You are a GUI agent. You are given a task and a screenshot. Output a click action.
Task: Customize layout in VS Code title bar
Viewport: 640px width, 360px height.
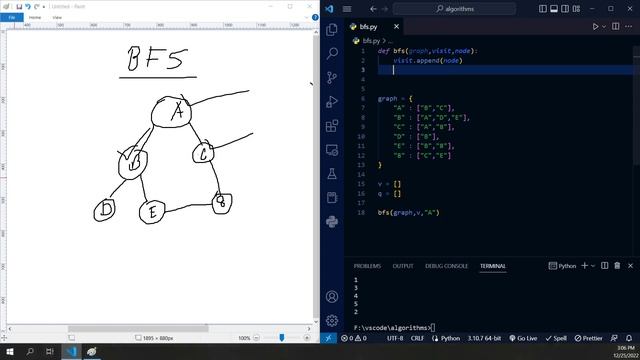tap(576, 9)
